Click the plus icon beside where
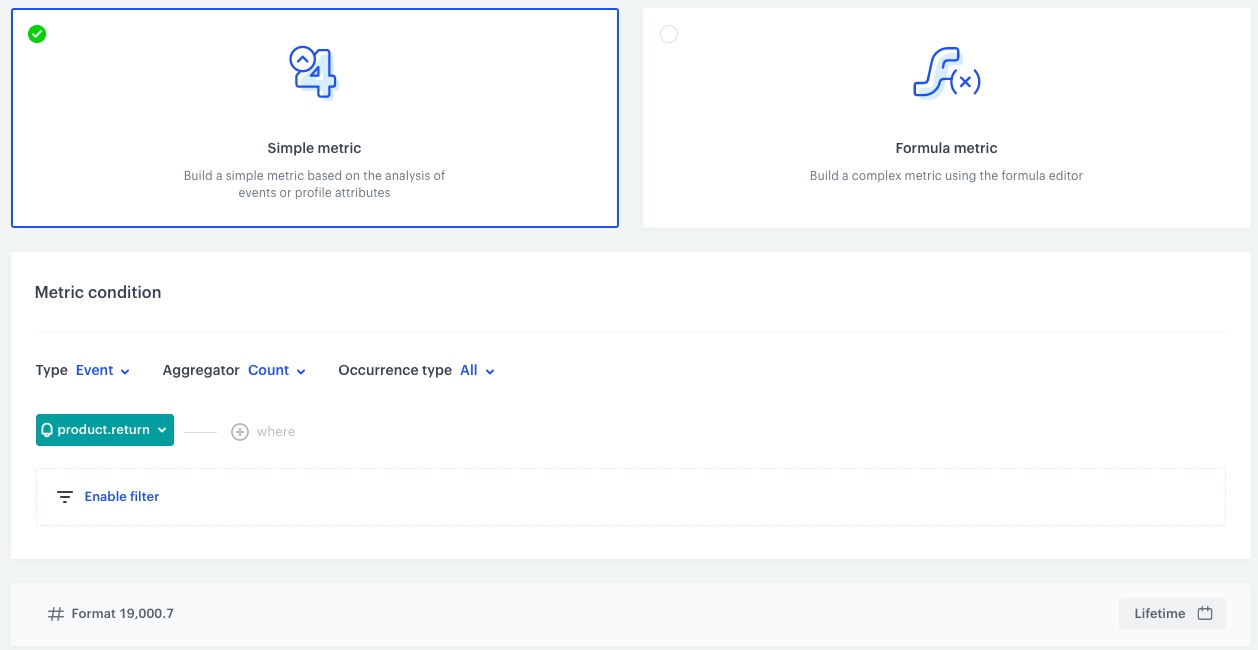Image resolution: width=1258 pixels, height=650 pixels. pos(240,432)
